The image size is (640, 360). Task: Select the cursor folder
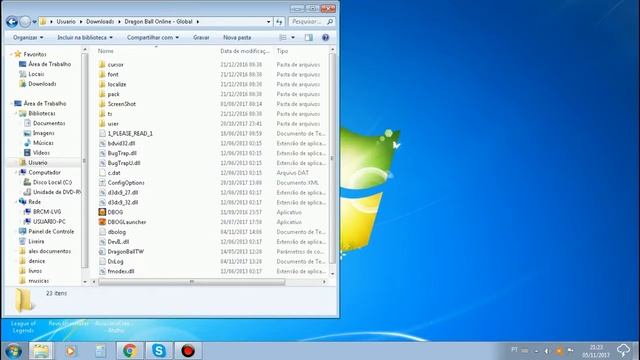tap(116, 64)
